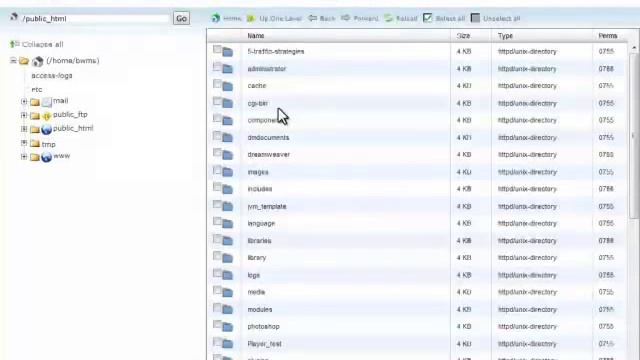Click folder icon of libraries row

[x=227, y=241]
